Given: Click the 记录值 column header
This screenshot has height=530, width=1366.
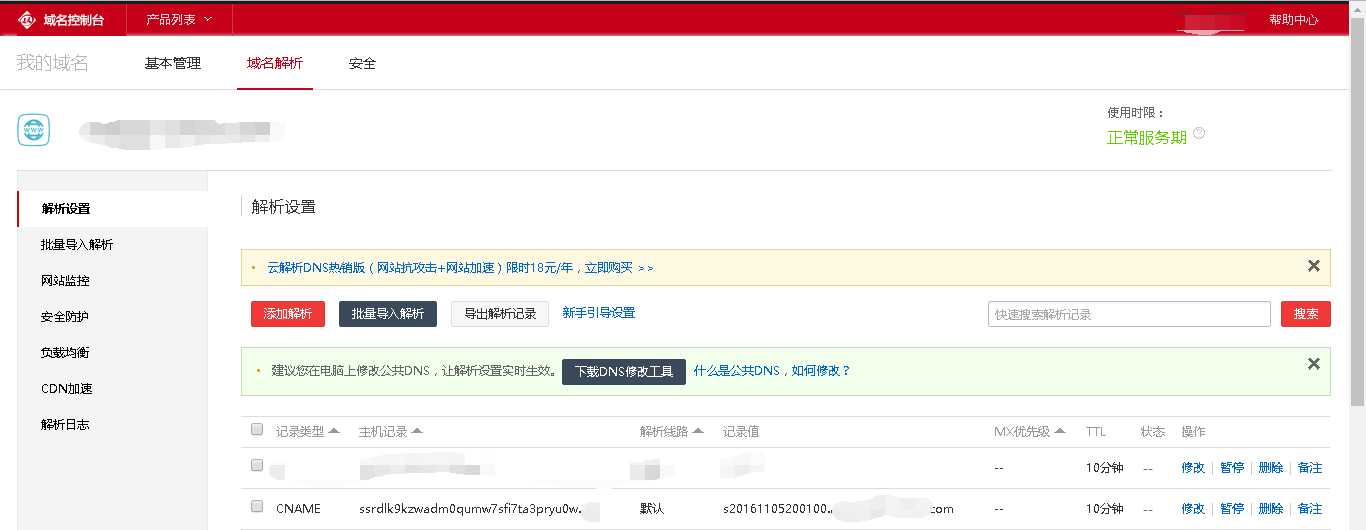Looking at the screenshot, I should pos(741,432).
